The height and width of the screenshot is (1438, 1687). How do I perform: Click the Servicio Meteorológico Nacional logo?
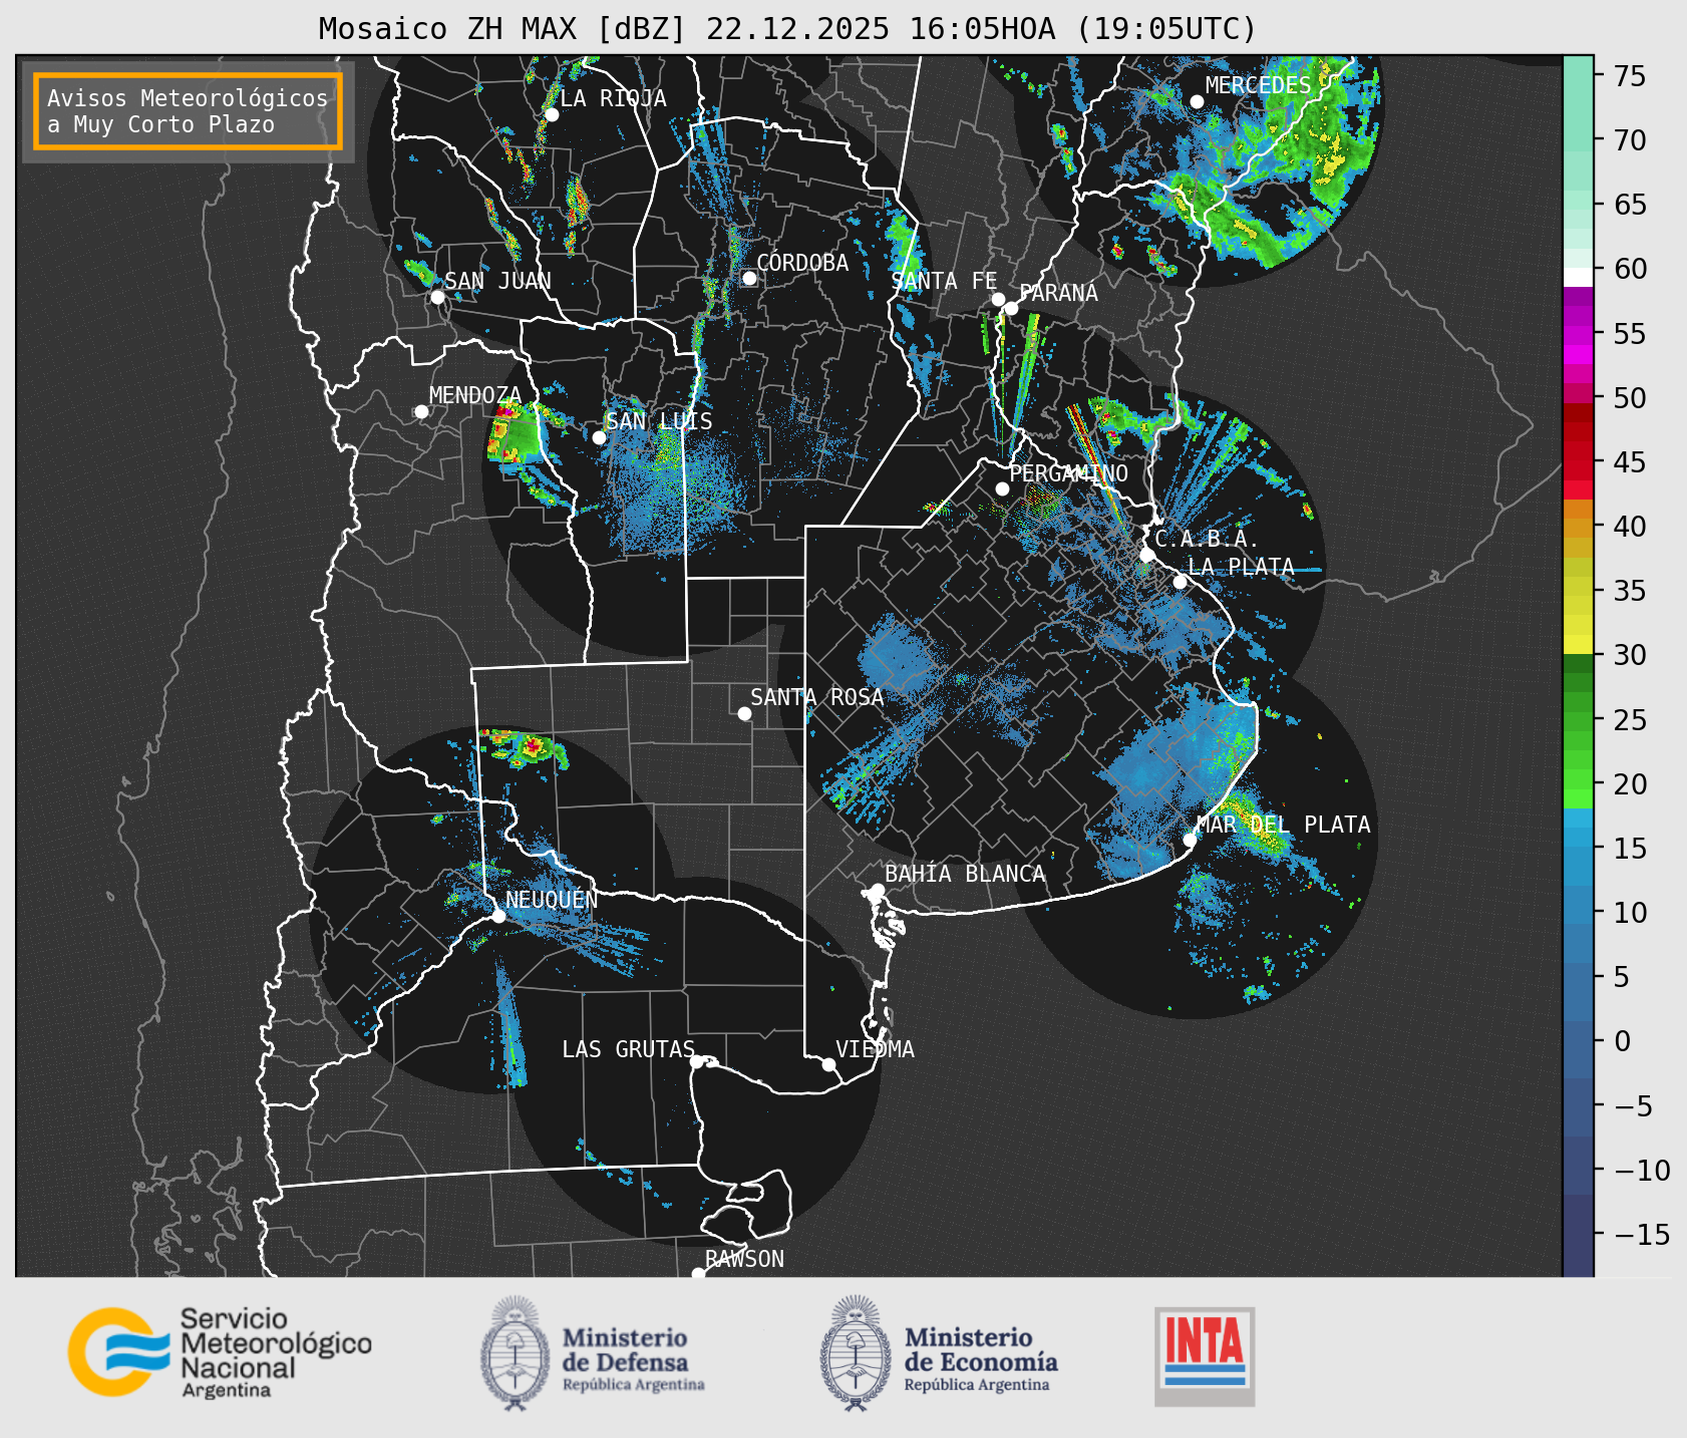(220, 1352)
